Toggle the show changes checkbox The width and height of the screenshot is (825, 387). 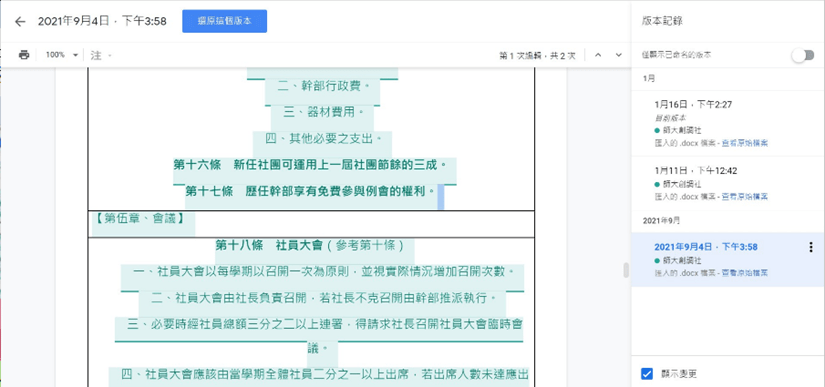tap(647, 374)
